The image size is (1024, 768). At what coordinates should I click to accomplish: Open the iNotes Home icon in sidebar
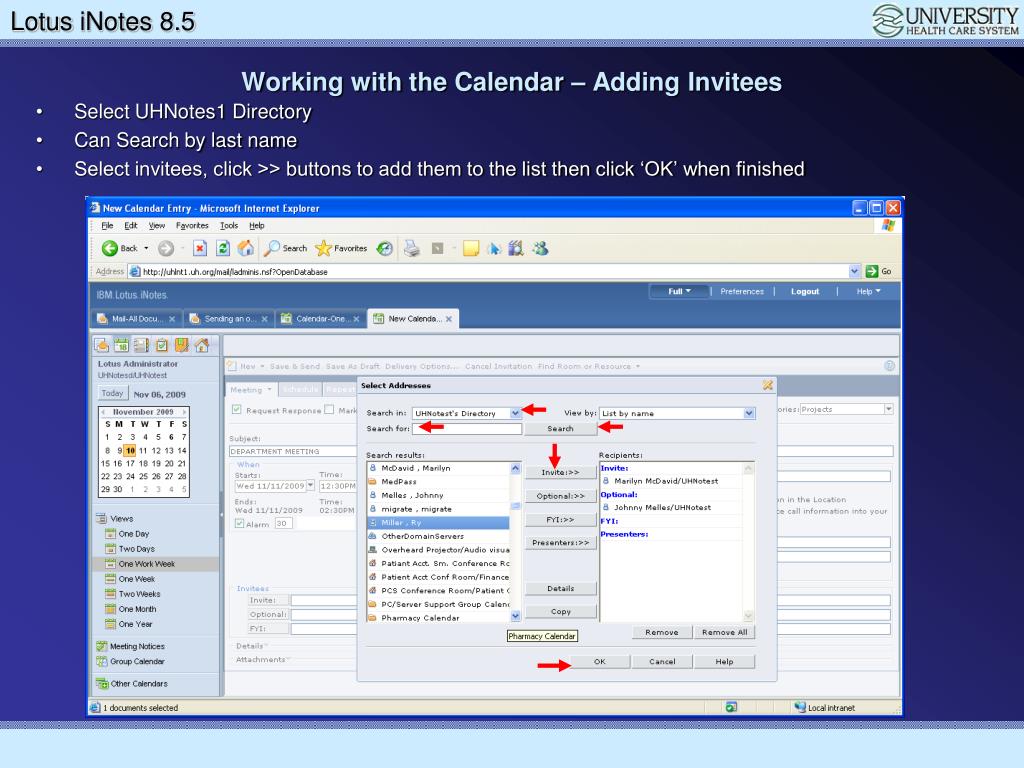pyautogui.click(x=202, y=345)
